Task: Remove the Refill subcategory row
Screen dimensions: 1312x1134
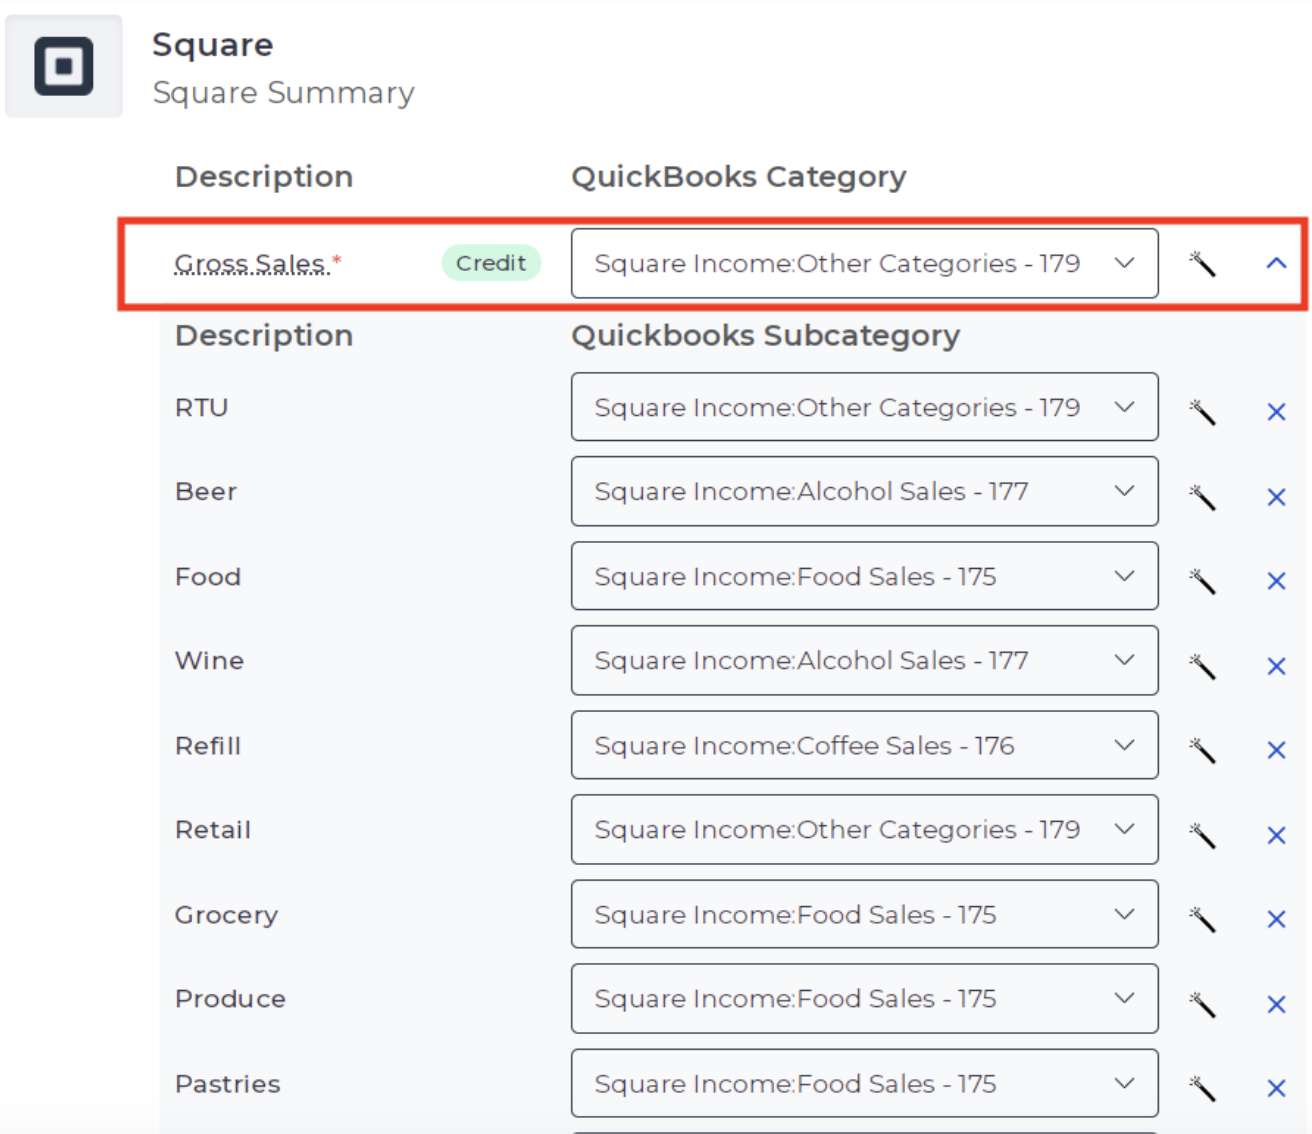Action: click(1276, 750)
